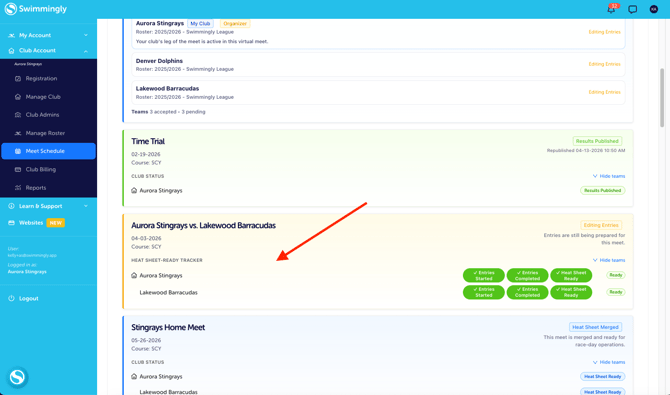Click the Heat Sheet Merged badge
Viewport: 670px width, 395px height.
pyautogui.click(x=595, y=327)
